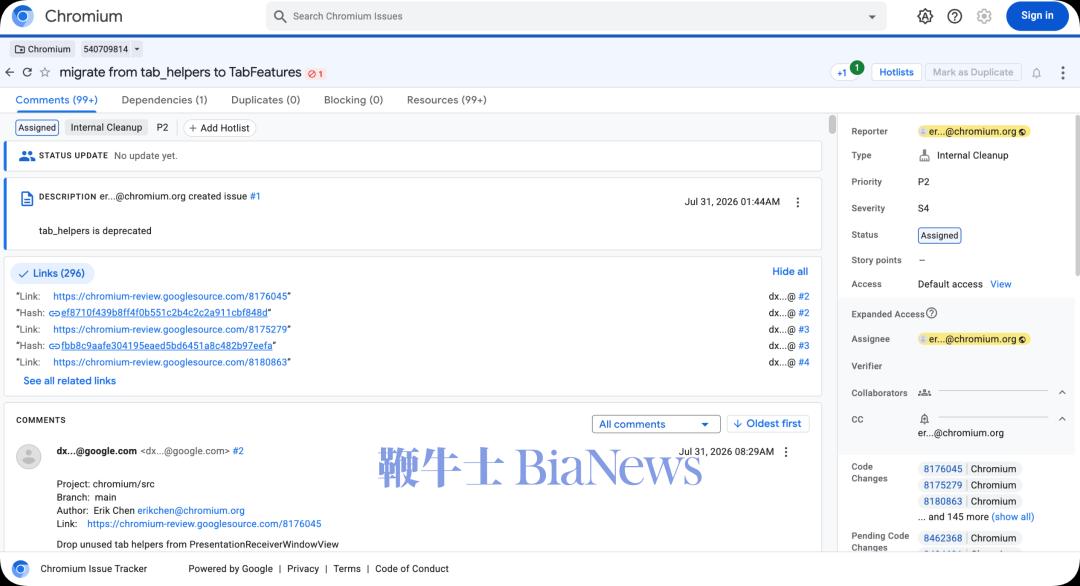The width and height of the screenshot is (1080, 586).
Task: Open the All comments filter dropdown
Action: 656,424
